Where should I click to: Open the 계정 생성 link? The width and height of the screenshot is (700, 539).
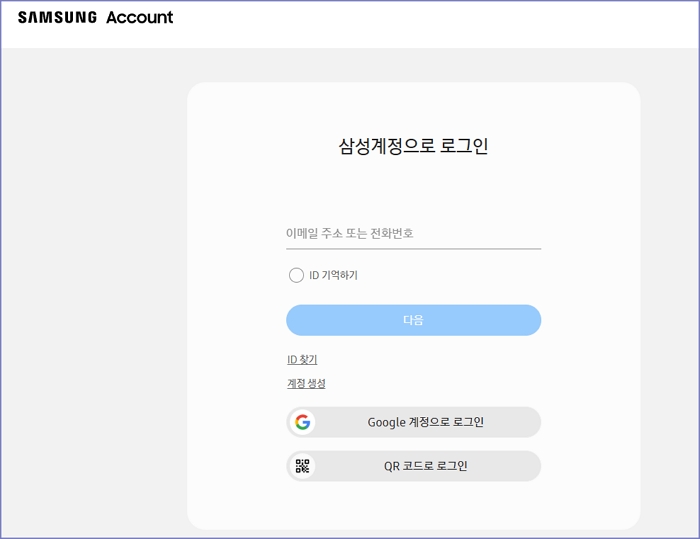pos(306,384)
